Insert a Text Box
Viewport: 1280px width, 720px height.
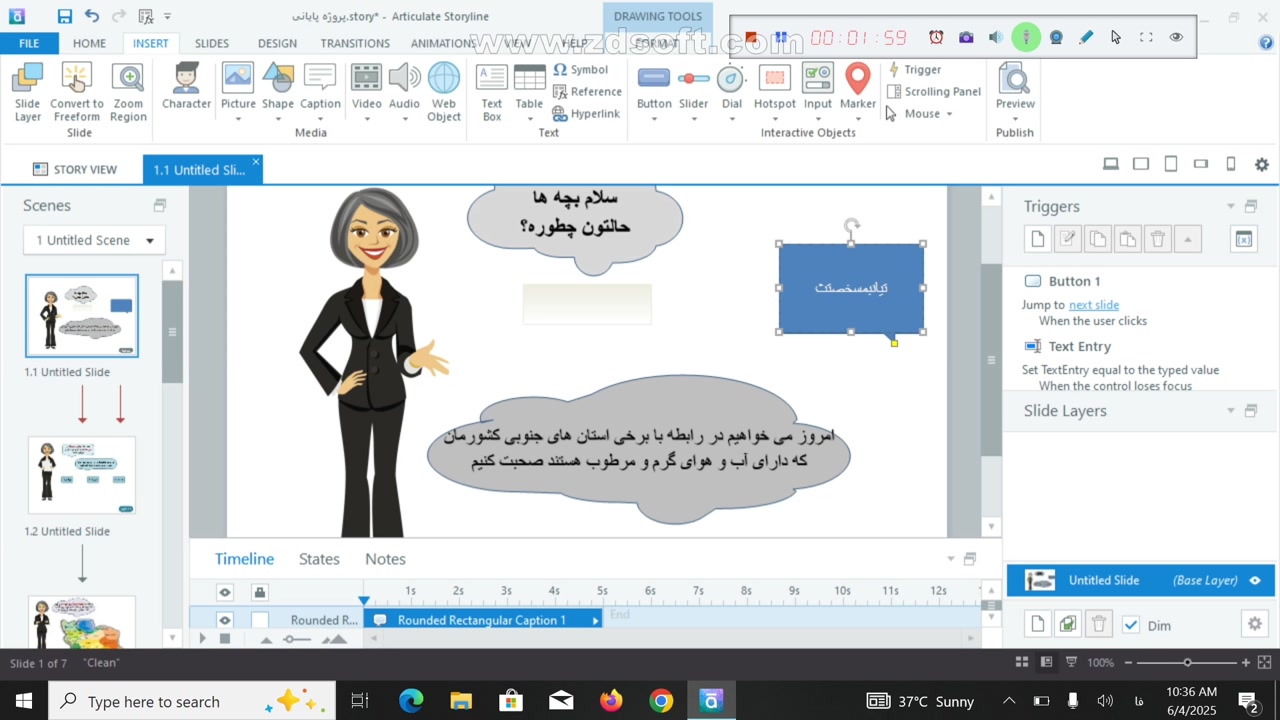(491, 91)
